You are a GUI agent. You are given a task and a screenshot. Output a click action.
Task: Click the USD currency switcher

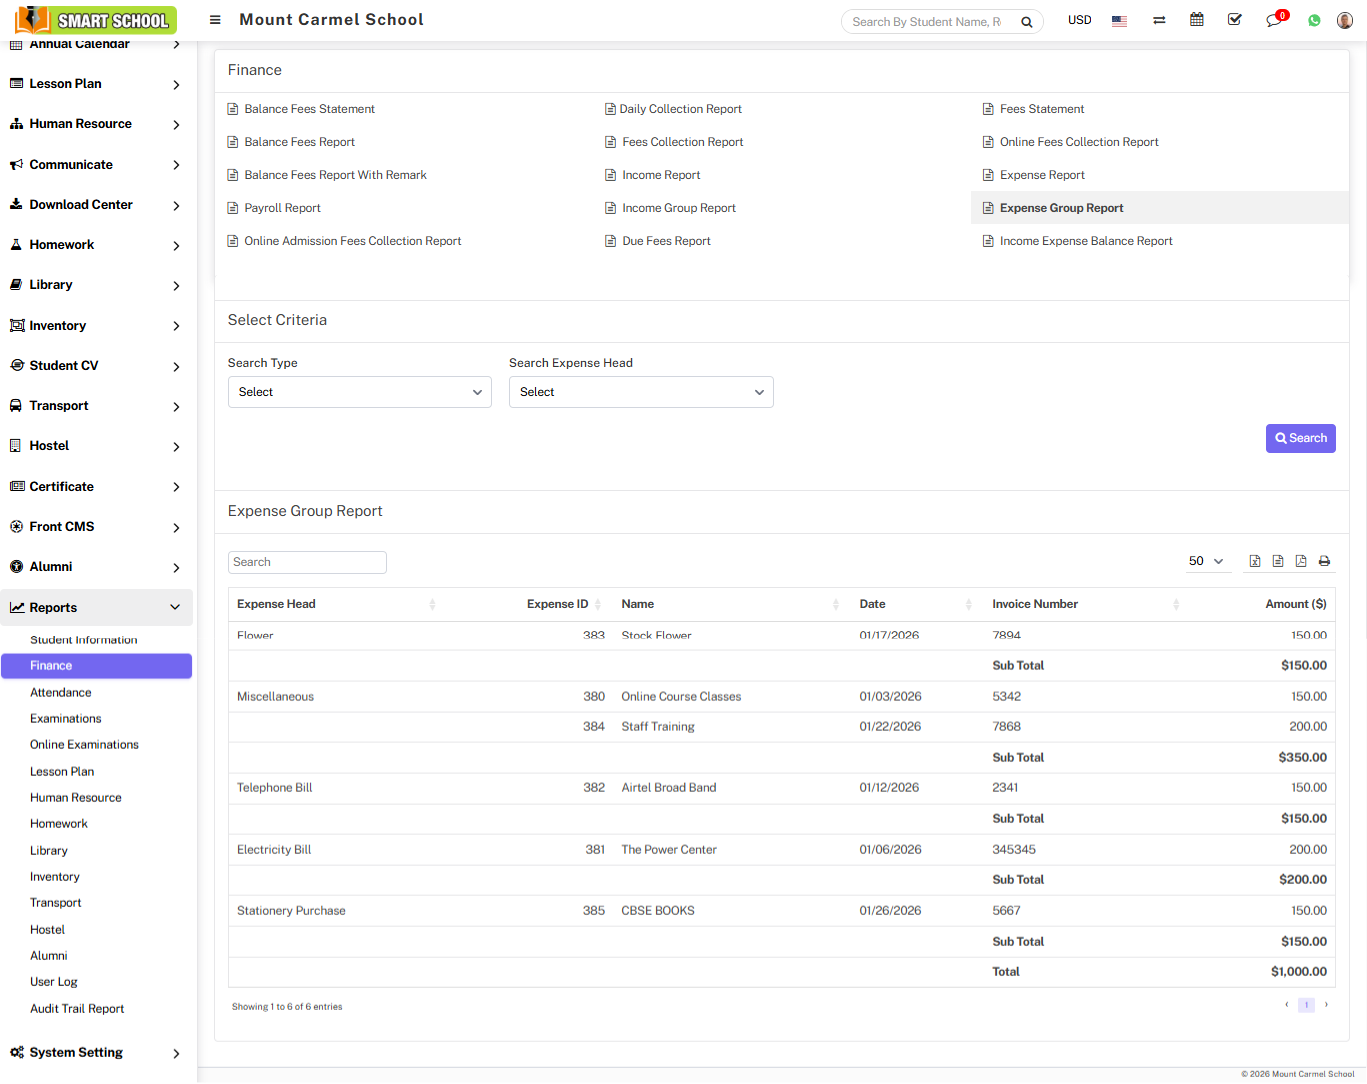tap(1079, 20)
